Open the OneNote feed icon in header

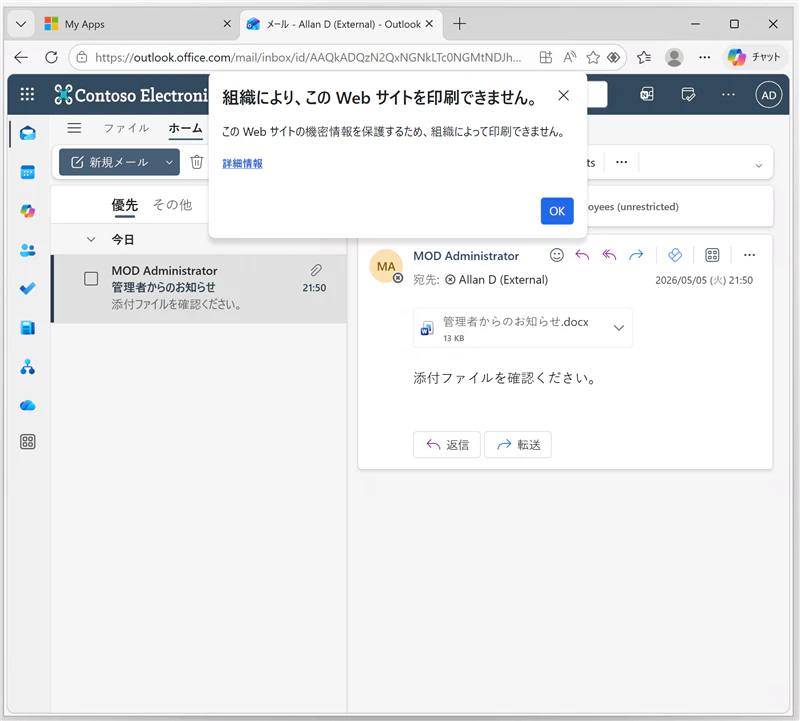click(x=647, y=94)
